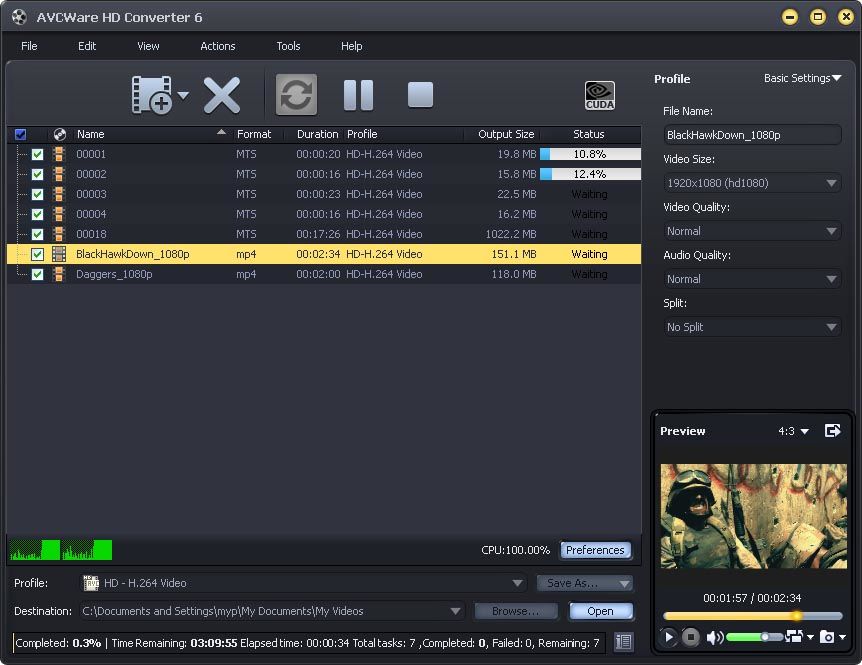862x665 pixels.
Task: Click the Preferences button
Action: [595, 550]
